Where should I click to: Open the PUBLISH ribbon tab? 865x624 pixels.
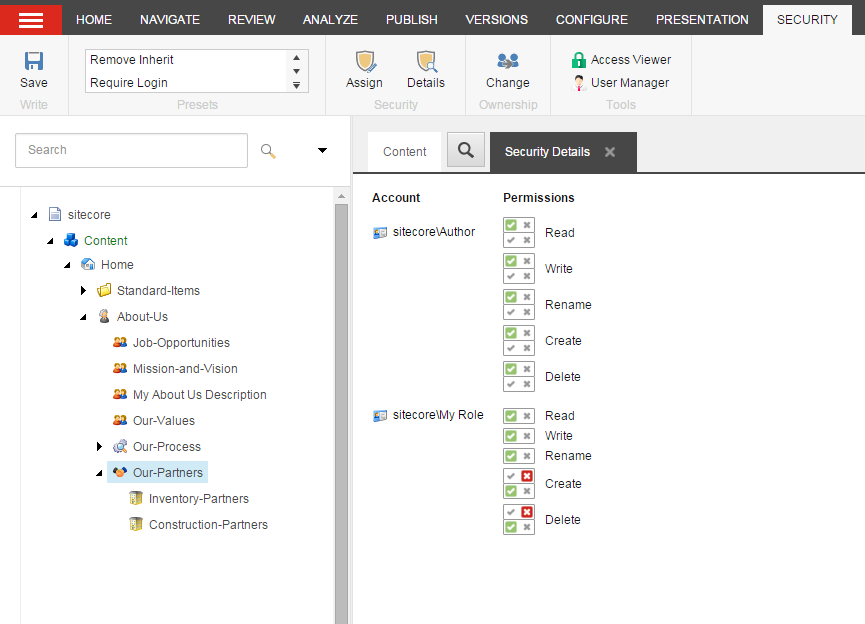(x=412, y=20)
